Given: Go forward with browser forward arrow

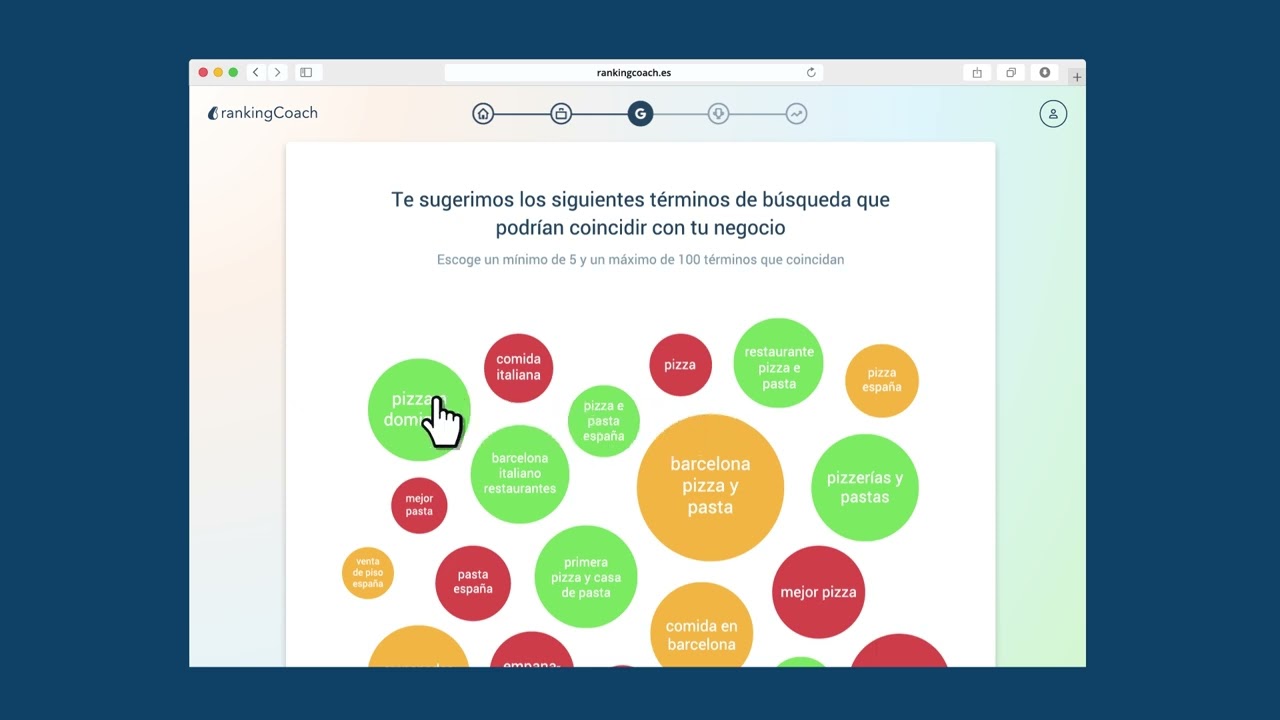Looking at the screenshot, I should point(277,72).
